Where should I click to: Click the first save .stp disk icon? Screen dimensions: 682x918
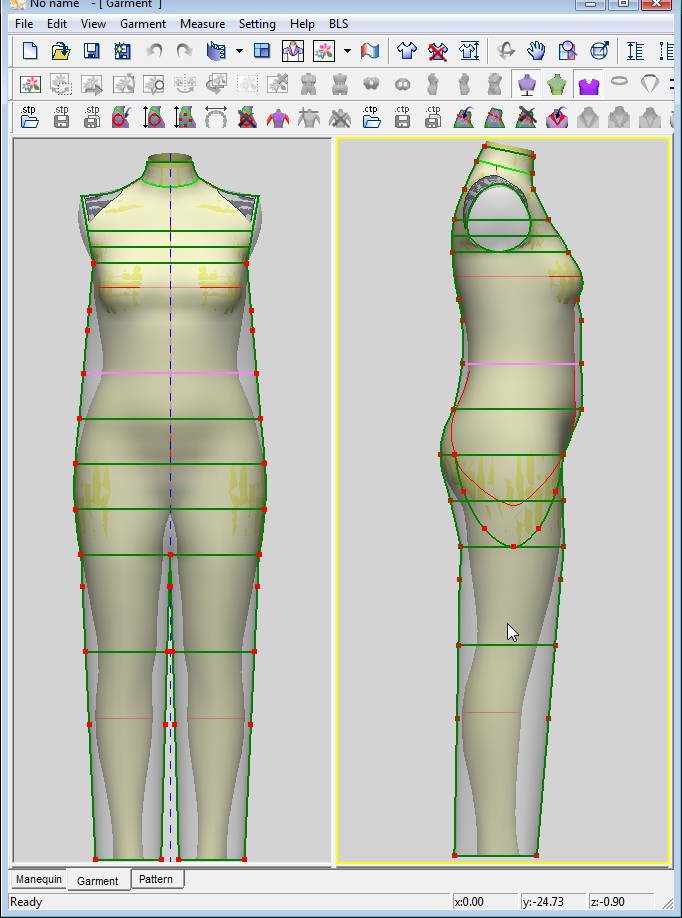coord(60,117)
